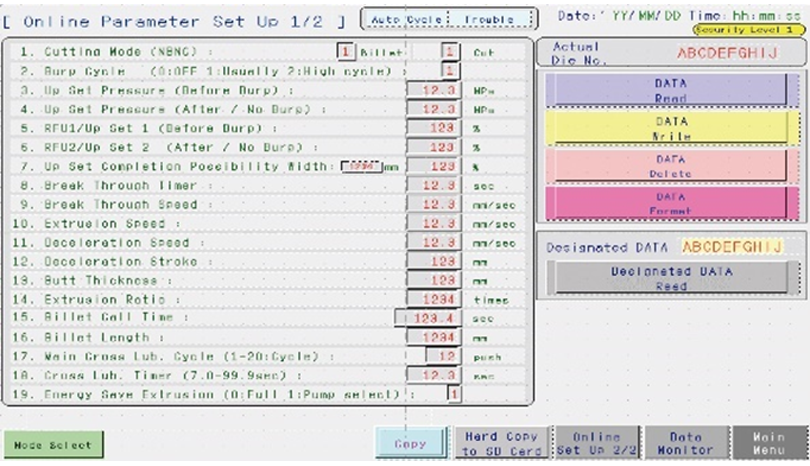Click the Copy button

pos(409,443)
